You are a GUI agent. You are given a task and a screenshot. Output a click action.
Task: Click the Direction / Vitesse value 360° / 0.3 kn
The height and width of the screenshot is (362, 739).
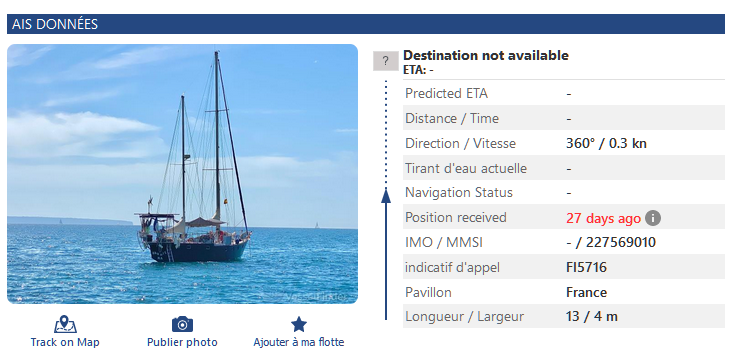(x=606, y=143)
